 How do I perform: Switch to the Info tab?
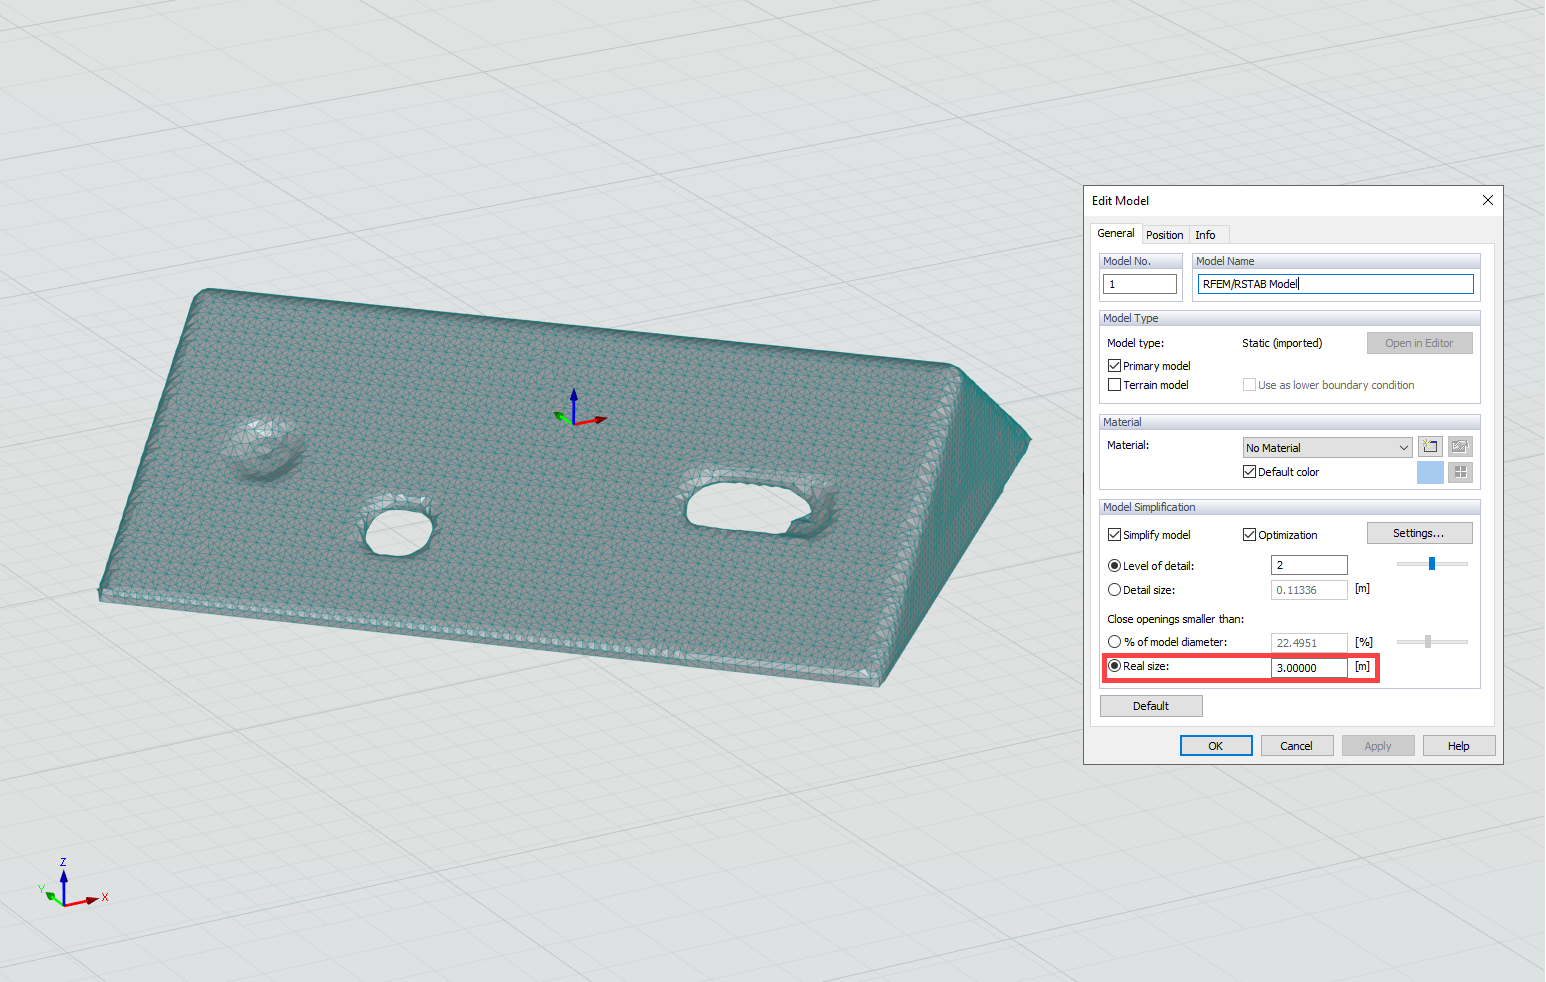coord(1205,235)
